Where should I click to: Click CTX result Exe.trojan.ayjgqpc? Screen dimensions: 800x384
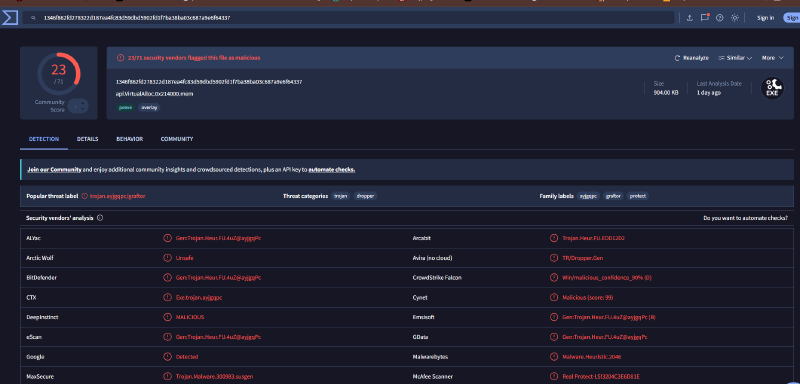pos(198,297)
